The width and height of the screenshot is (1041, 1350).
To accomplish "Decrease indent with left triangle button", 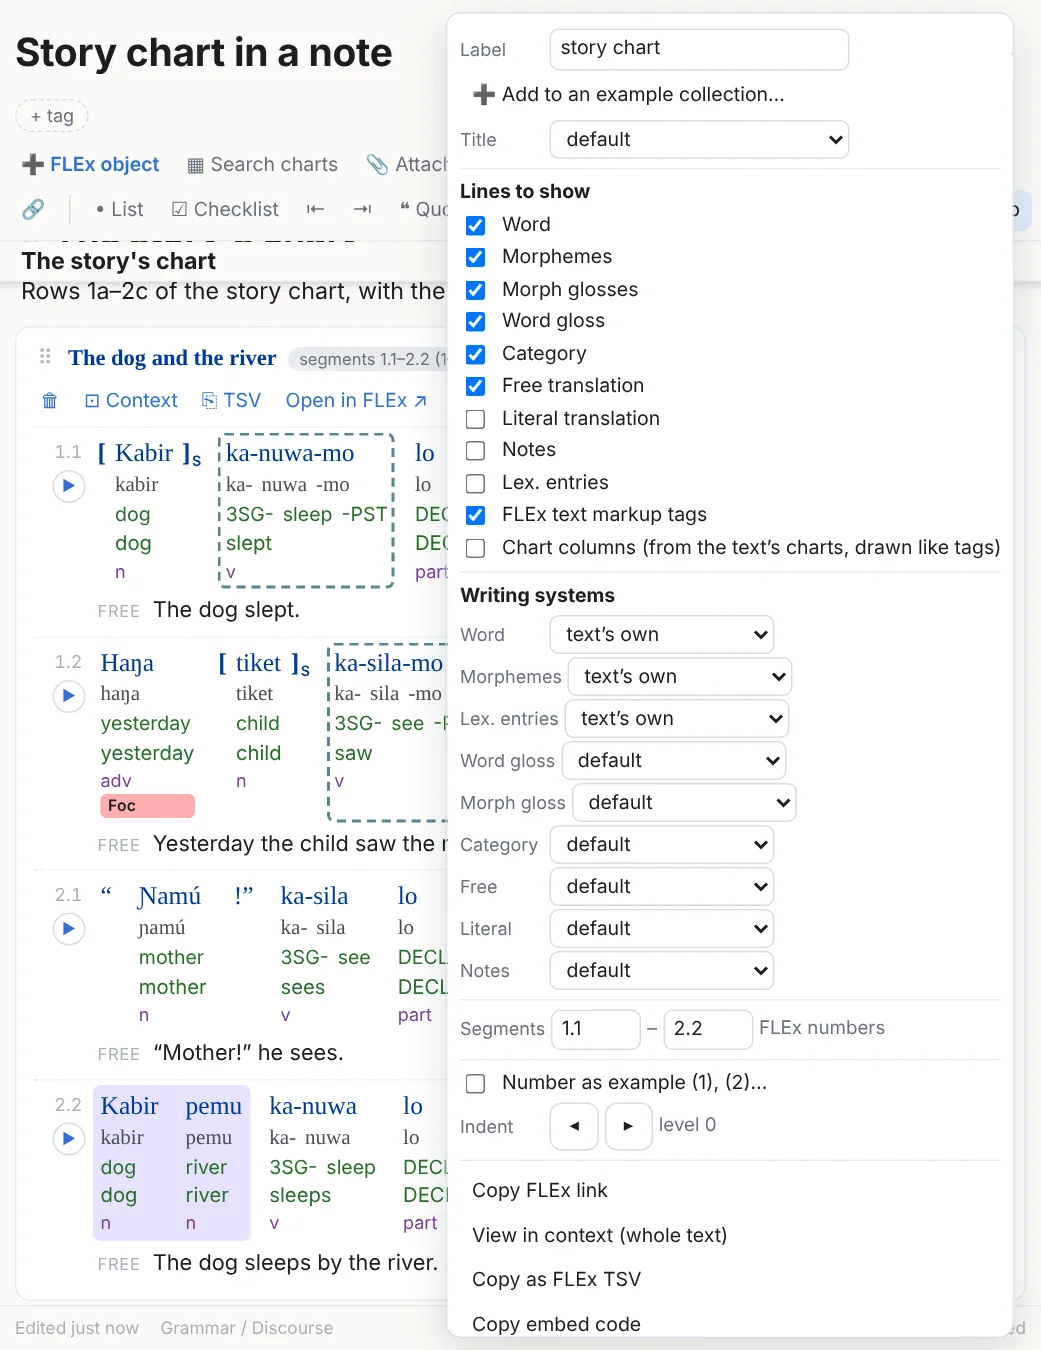I will 574,1127.
